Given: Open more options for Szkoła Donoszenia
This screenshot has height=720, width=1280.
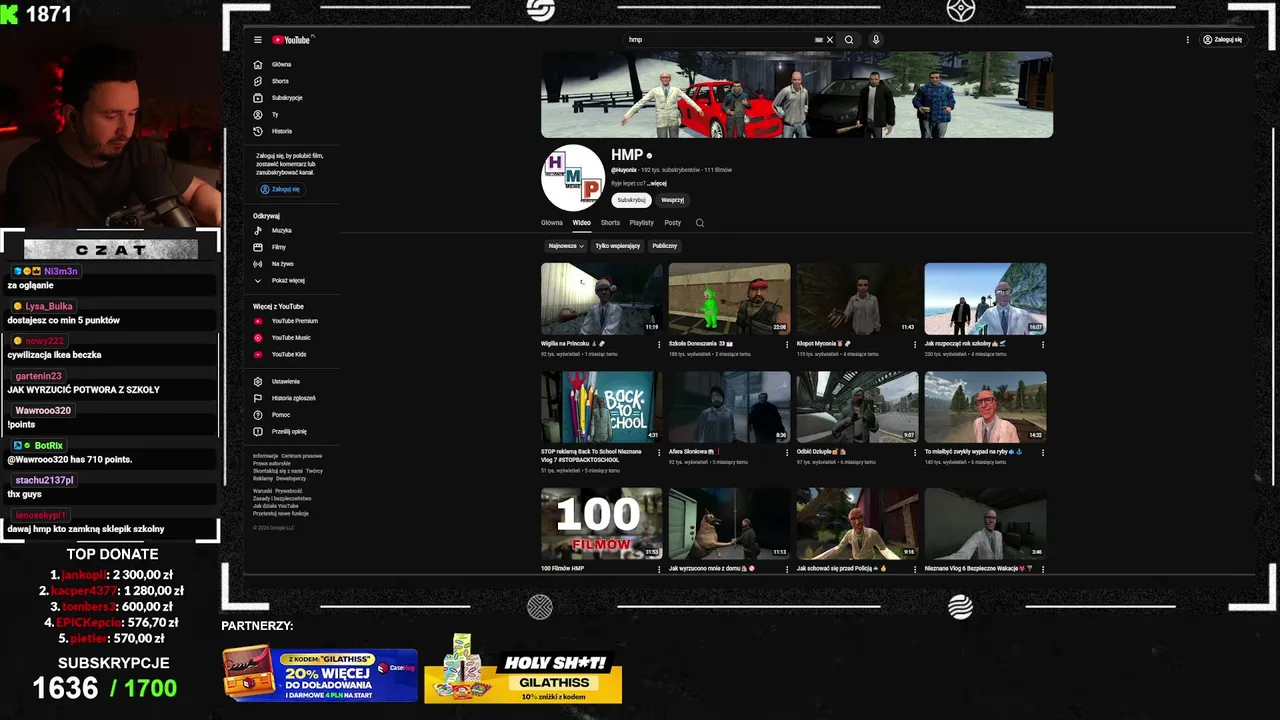Looking at the screenshot, I should (787, 344).
